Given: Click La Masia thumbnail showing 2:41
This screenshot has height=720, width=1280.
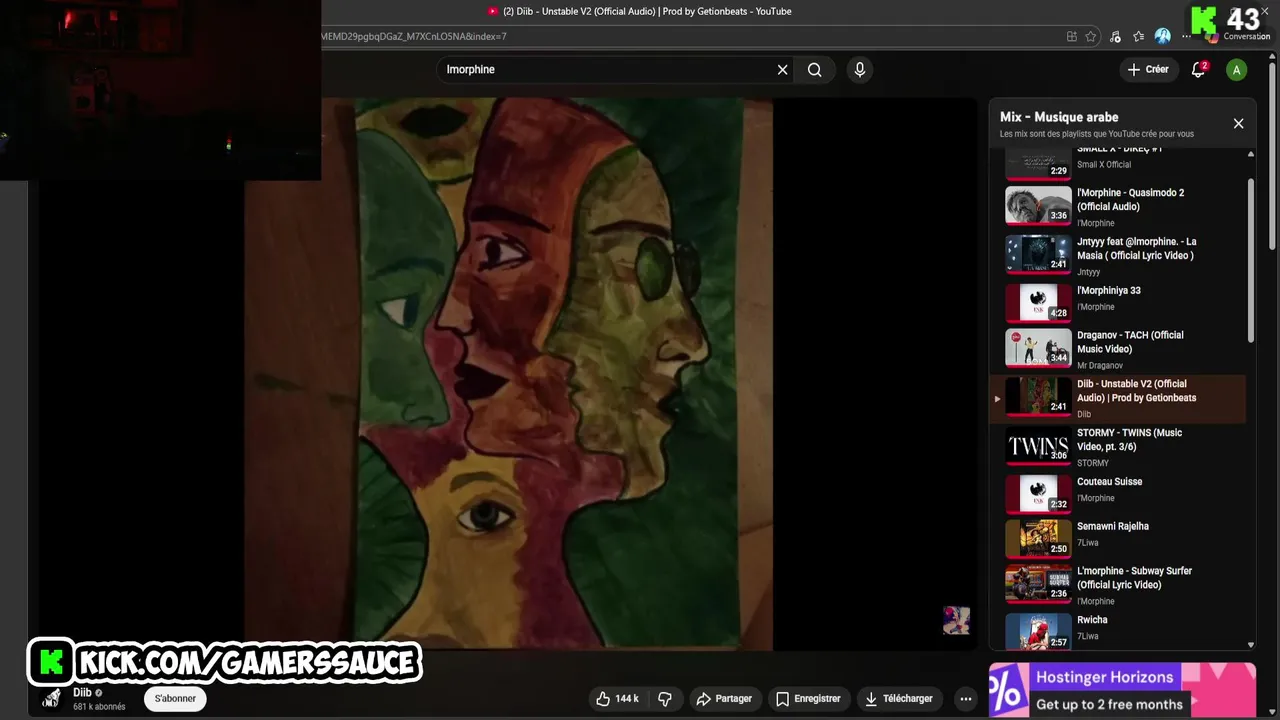Looking at the screenshot, I should (1038, 254).
